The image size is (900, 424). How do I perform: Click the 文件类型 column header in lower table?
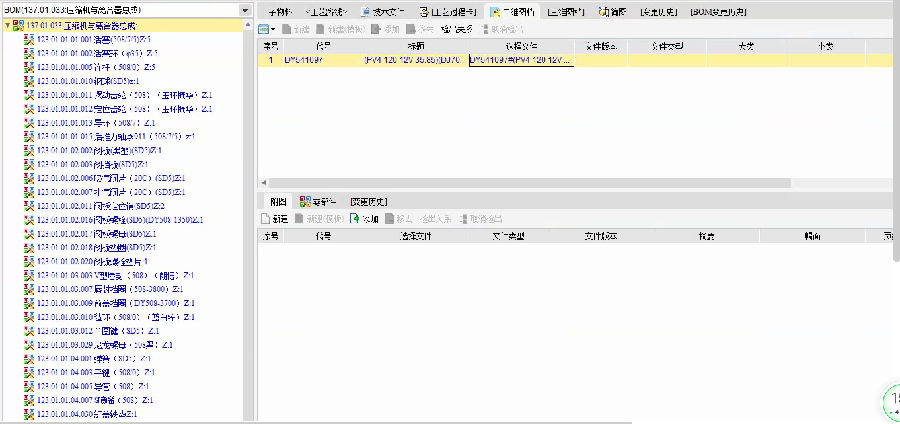coord(509,236)
